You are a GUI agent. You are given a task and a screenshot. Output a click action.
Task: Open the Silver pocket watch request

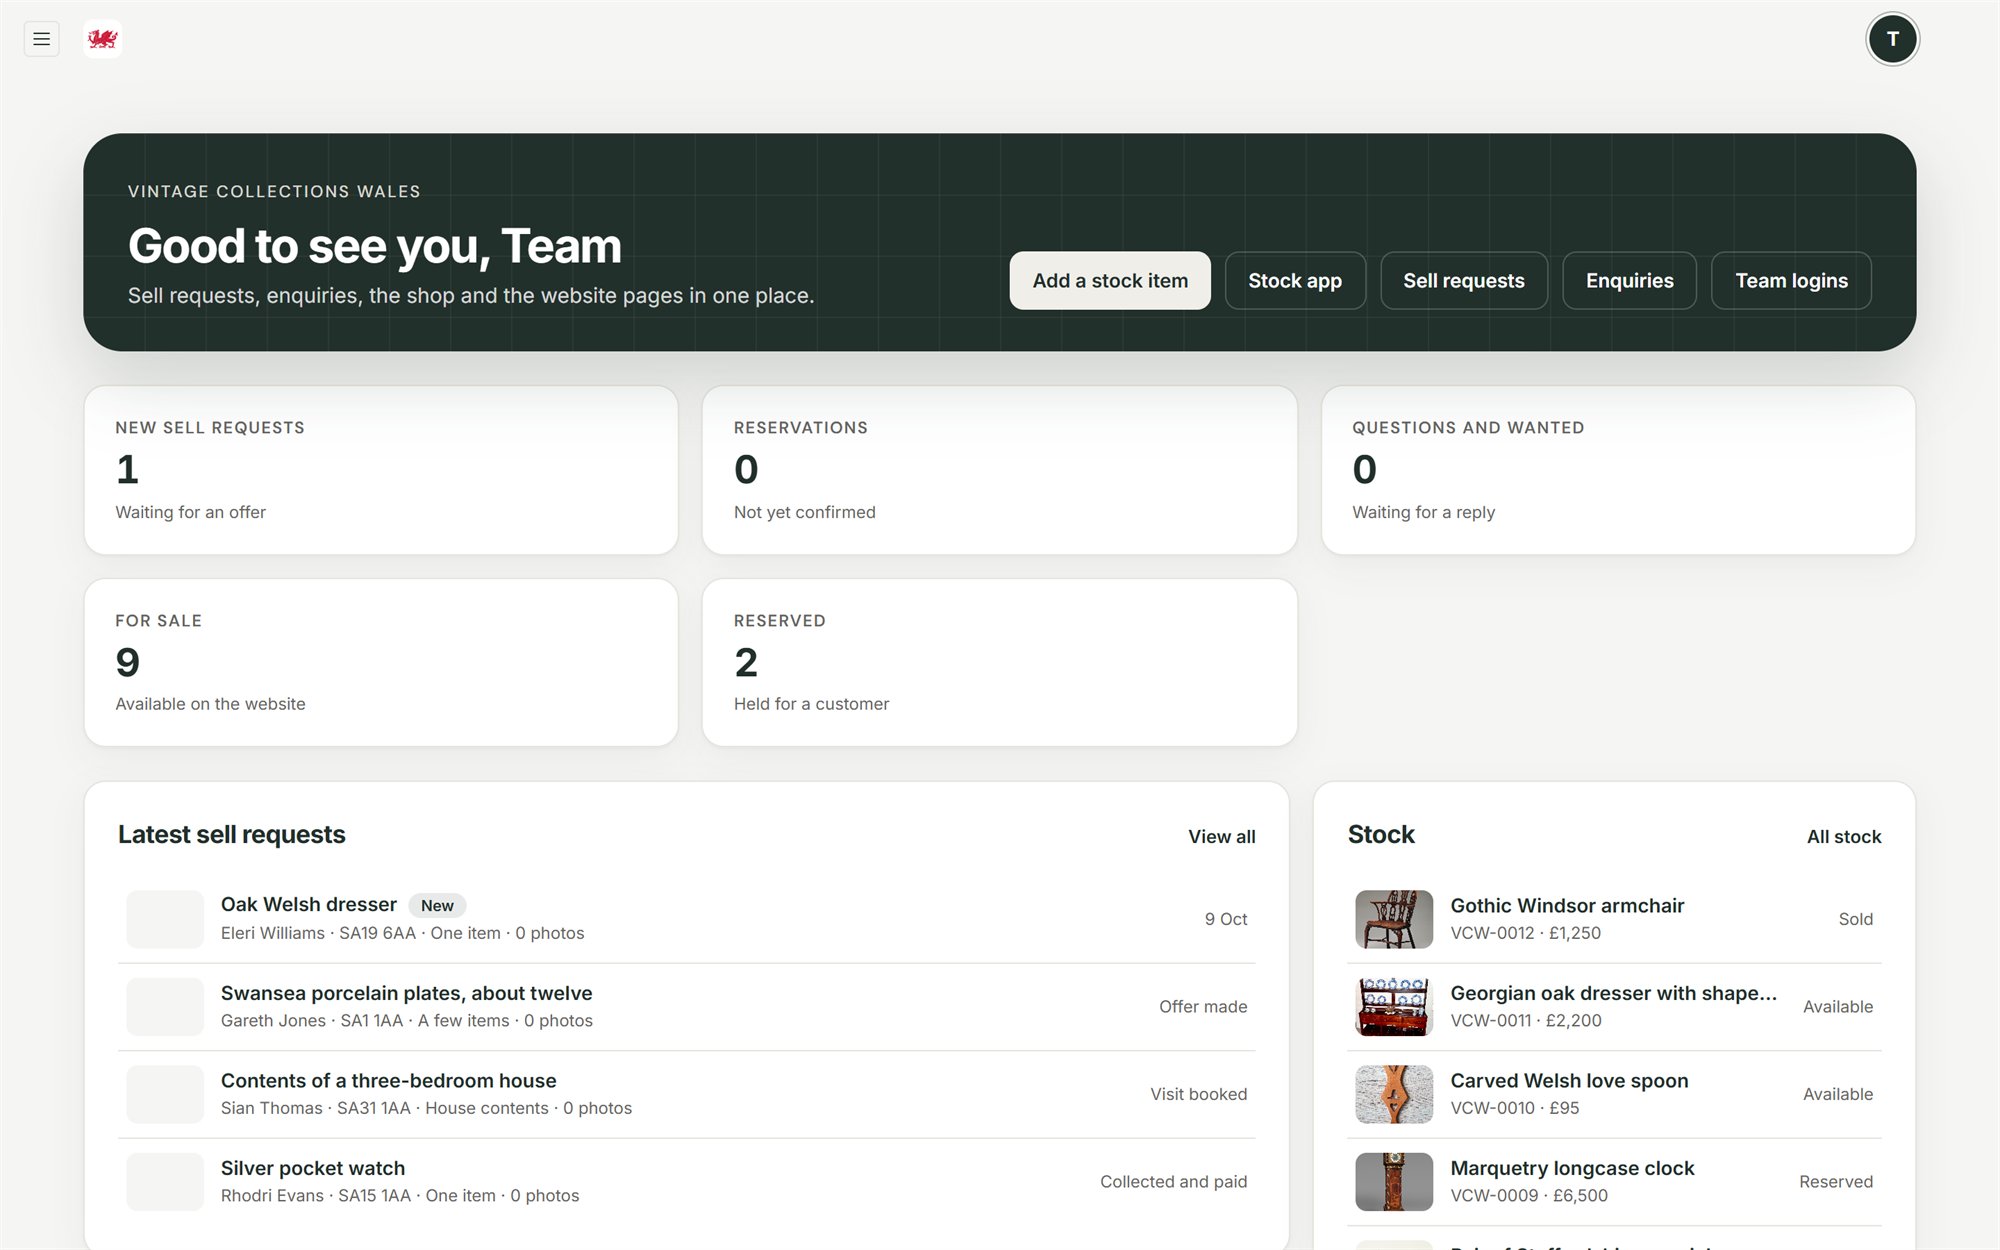(x=687, y=1182)
